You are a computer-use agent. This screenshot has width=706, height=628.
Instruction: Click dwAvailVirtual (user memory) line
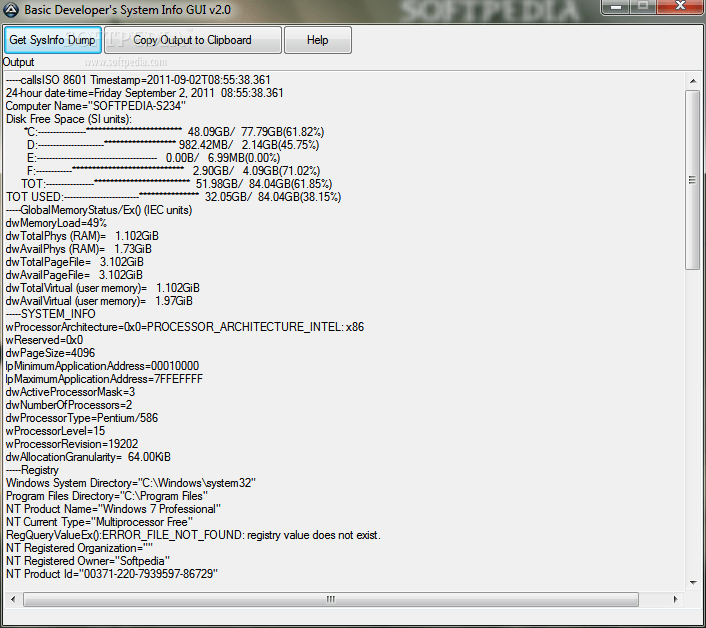point(99,301)
